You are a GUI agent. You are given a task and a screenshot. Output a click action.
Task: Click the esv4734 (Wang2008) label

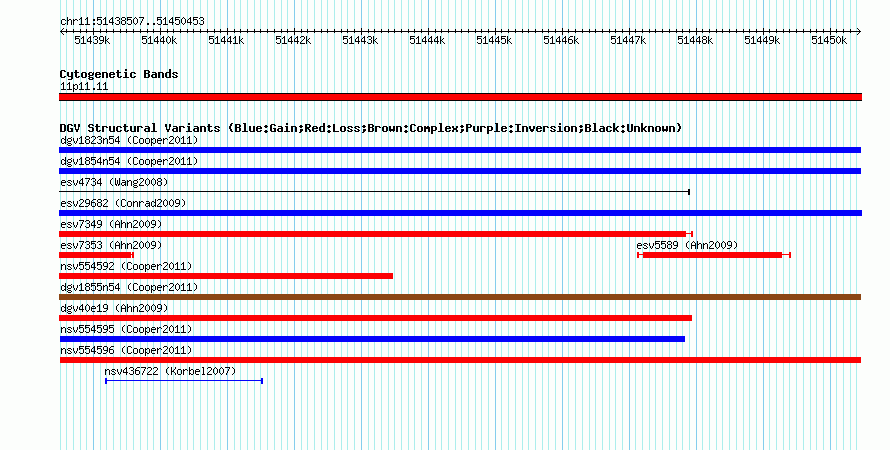tap(114, 182)
